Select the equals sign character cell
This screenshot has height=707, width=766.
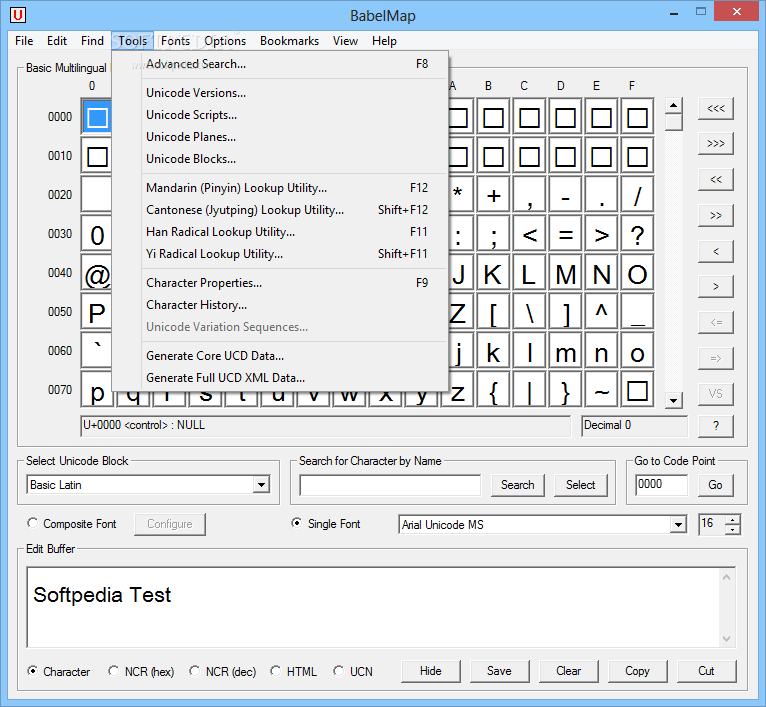tap(565, 235)
